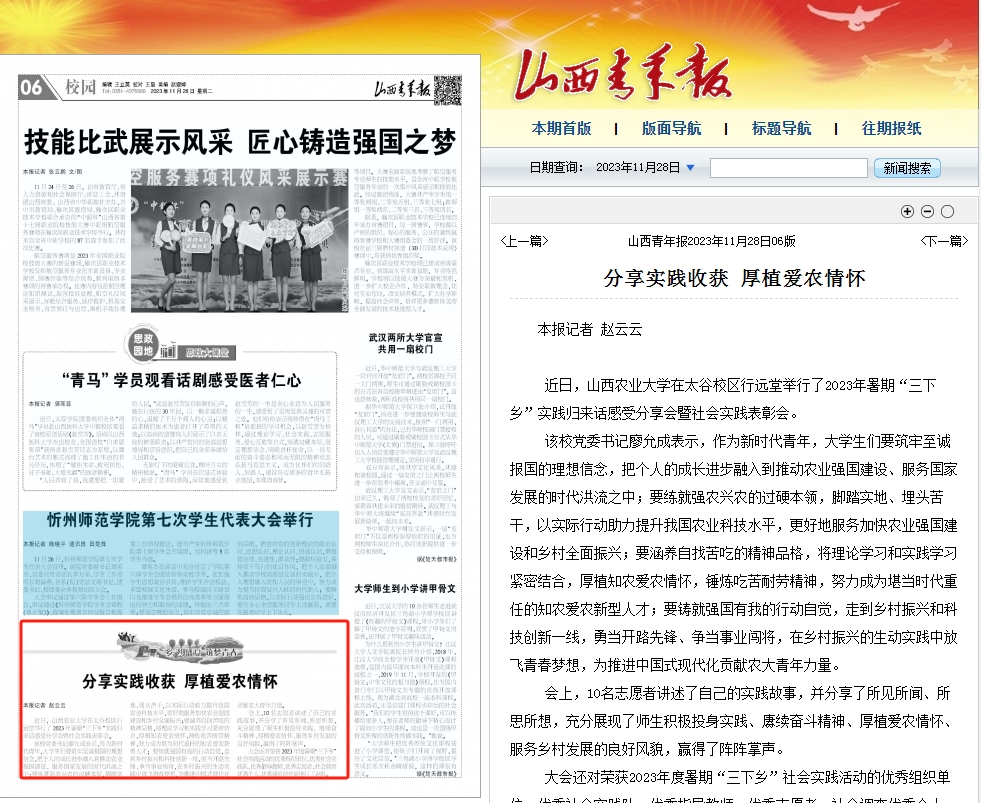Click the QR code on newspaper page

pos(448,90)
